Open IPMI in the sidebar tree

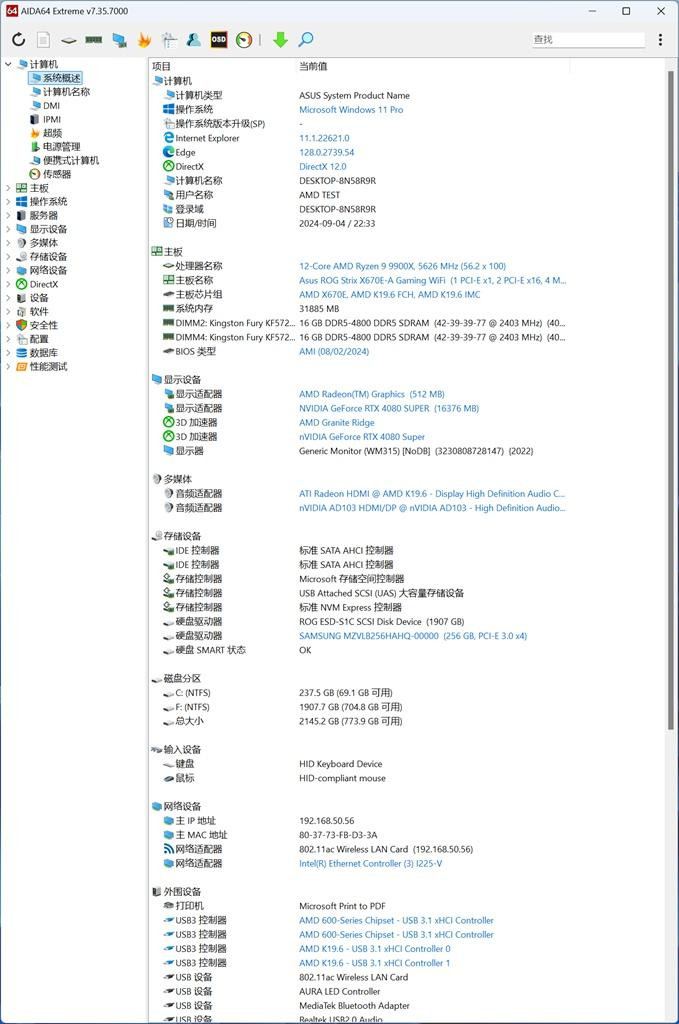tap(45, 120)
